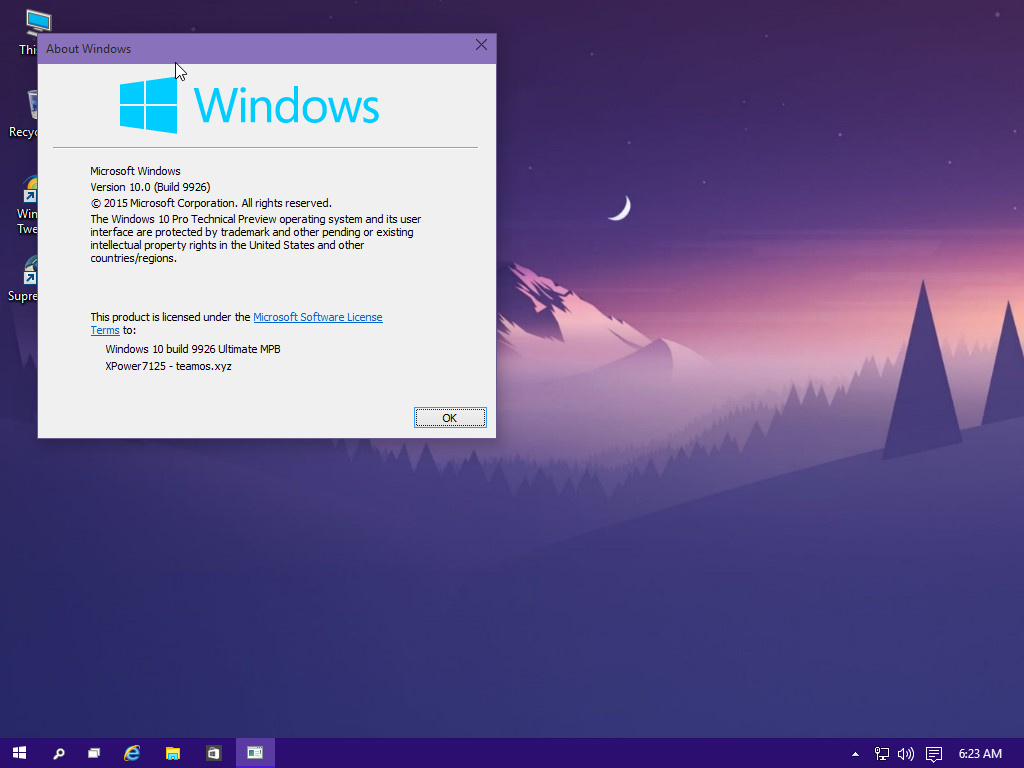The width and height of the screenshot is (1024, 768).
Task: Open Task View from the taskbar
Action: (x=94, y=753)
